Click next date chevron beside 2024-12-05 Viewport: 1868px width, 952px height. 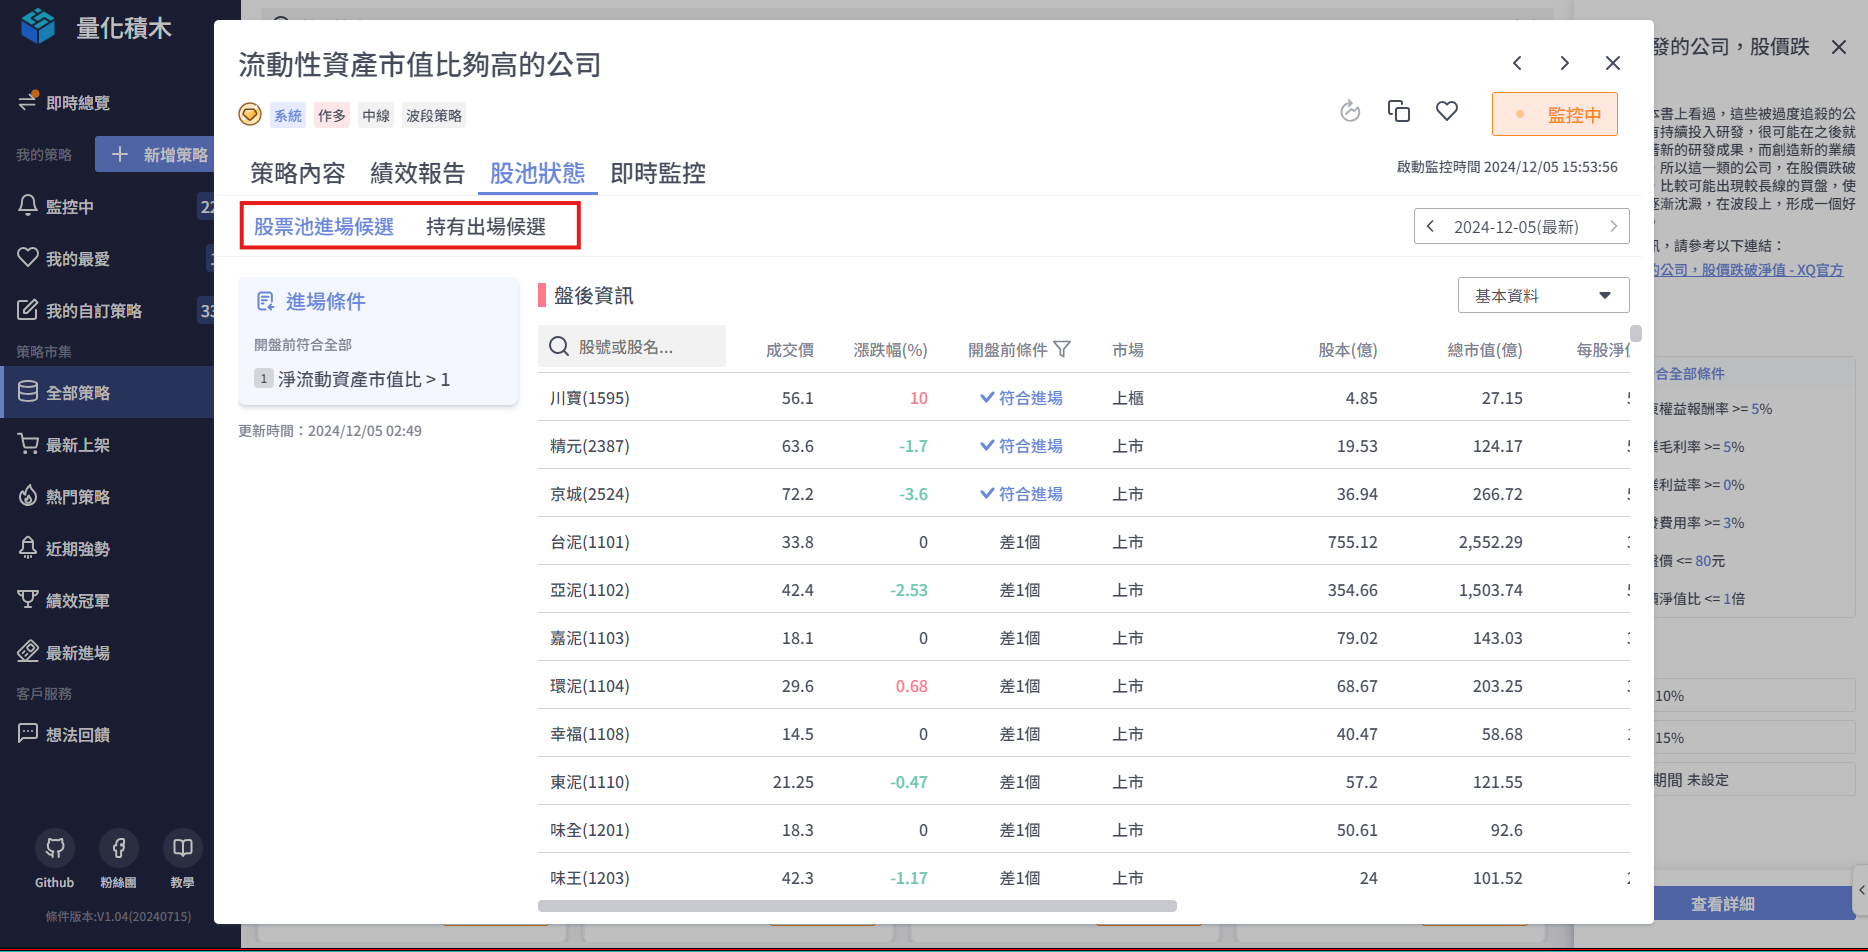pyautogui.click(x=1613, y=226)
